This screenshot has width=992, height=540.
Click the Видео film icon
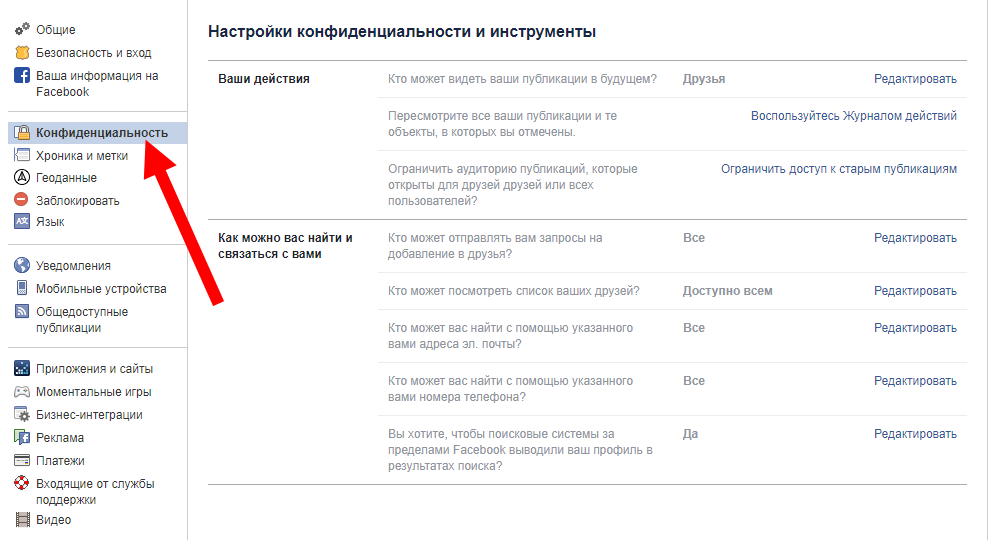pyautogui.click(x=22, y=520)
